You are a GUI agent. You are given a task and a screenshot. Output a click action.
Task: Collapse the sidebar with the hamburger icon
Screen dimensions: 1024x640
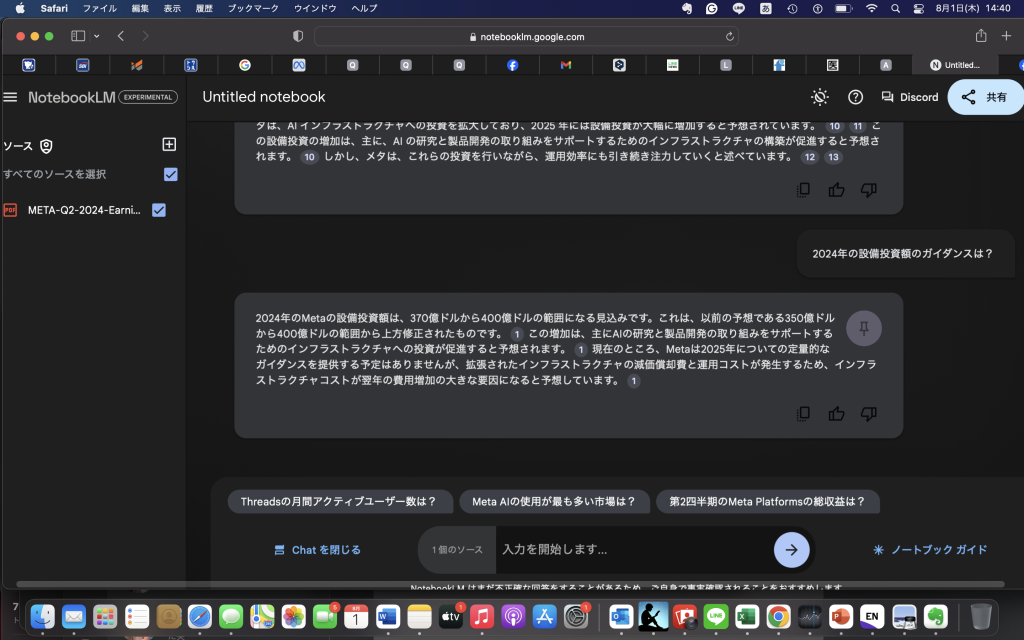pos(10,97)
